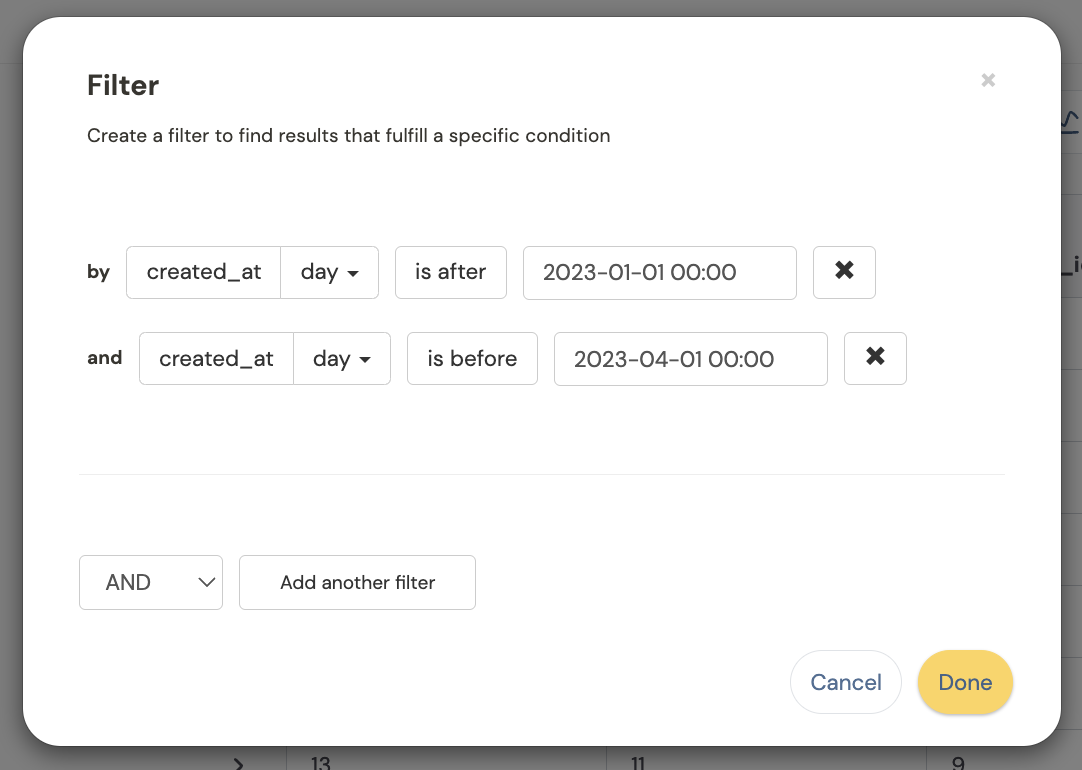The height and width of the screenshot is (770, 1082).
Task: Select the second created_at field selector
Action: pos(216,358)
